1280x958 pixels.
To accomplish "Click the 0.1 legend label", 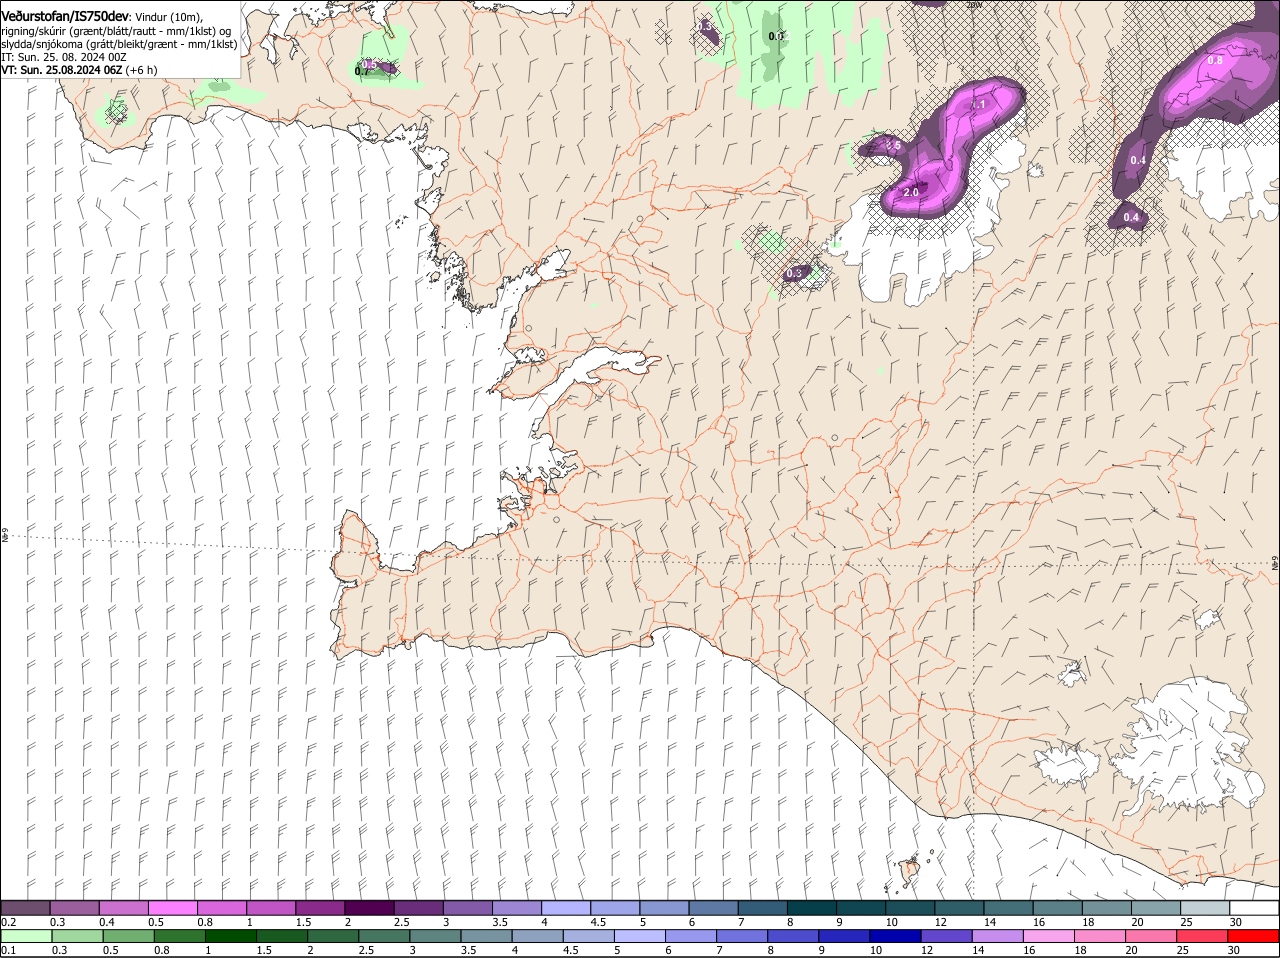I will click(x=9, y=950).
